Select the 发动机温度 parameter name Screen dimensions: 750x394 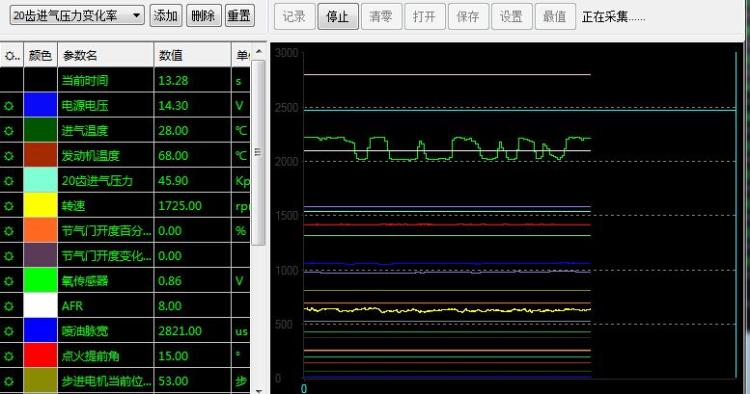tap(90, 155)
